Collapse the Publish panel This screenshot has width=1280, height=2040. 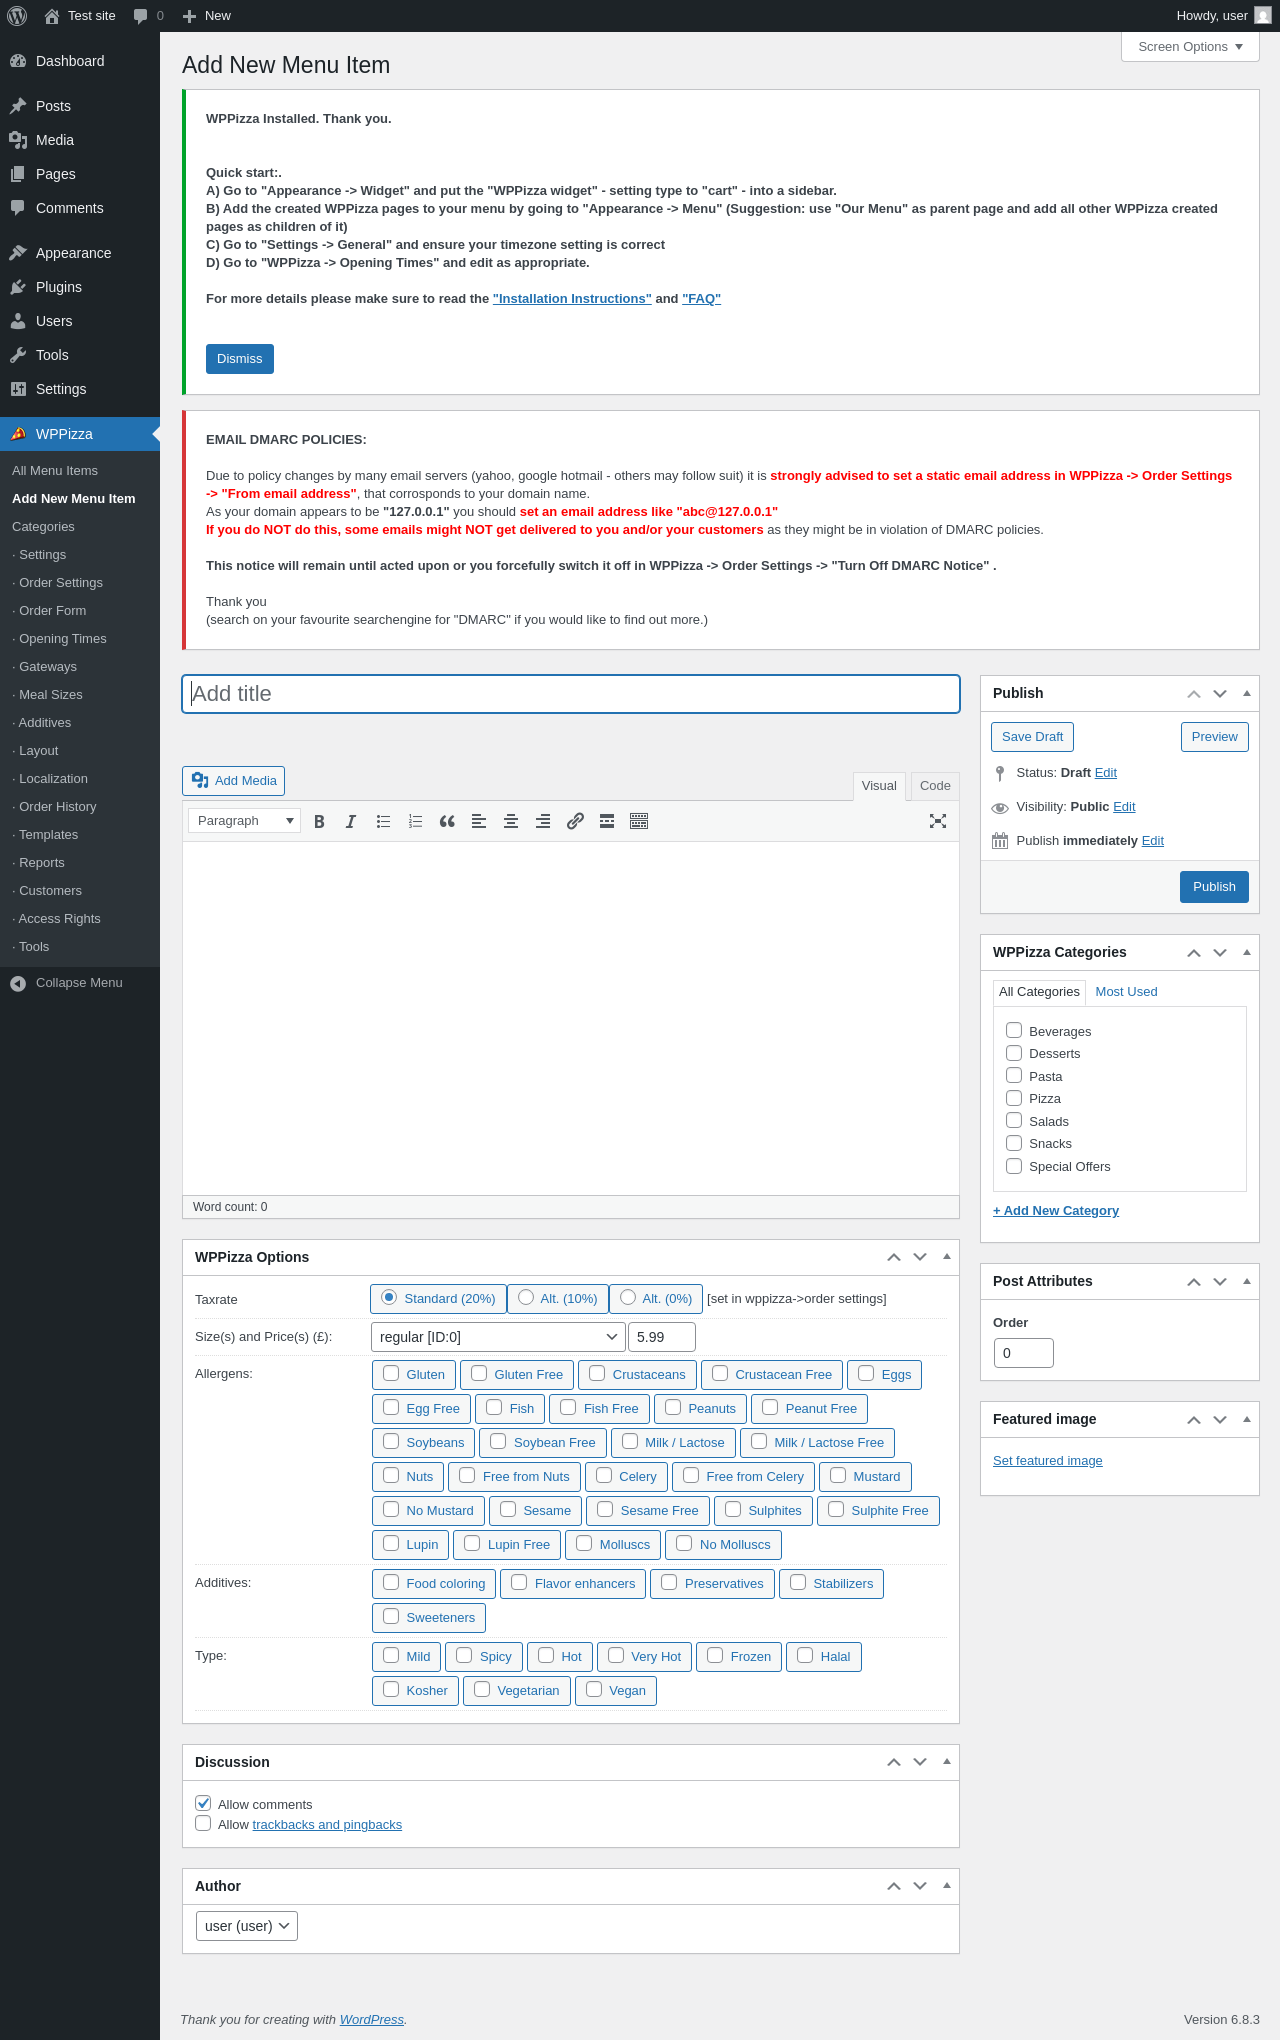pyautogui.click(x=1247, y=693)
